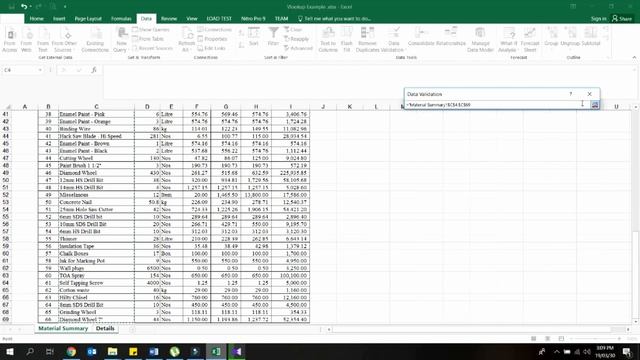Viewport: 640px width, 360px height.
Task: Open the Insert ribbon tab
Action: 59,19
